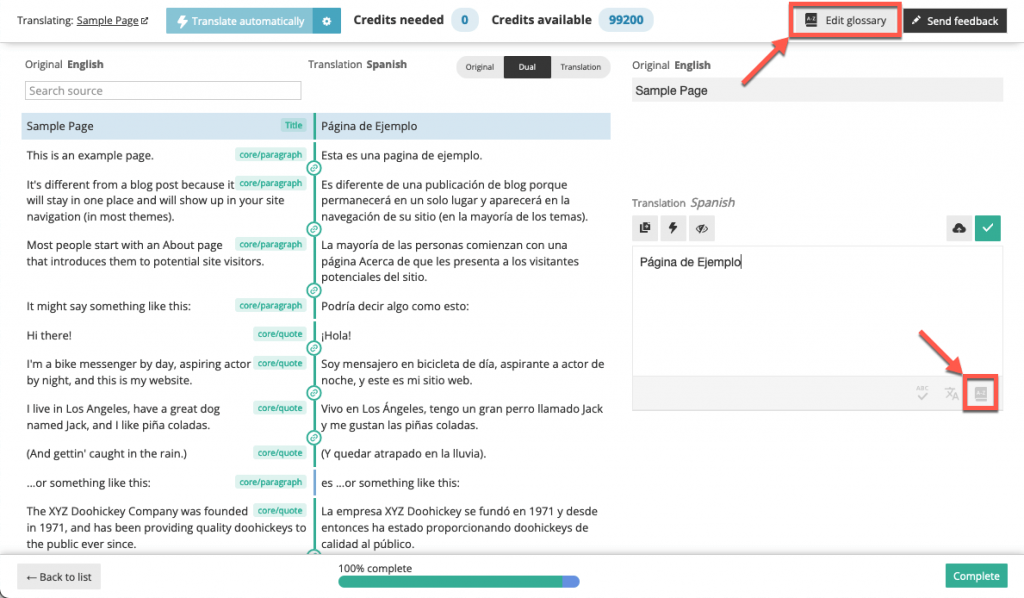The height and width of the screenshot is (598, 1024).
Task: Click the Send feedback button
Action: click(954, 19)
